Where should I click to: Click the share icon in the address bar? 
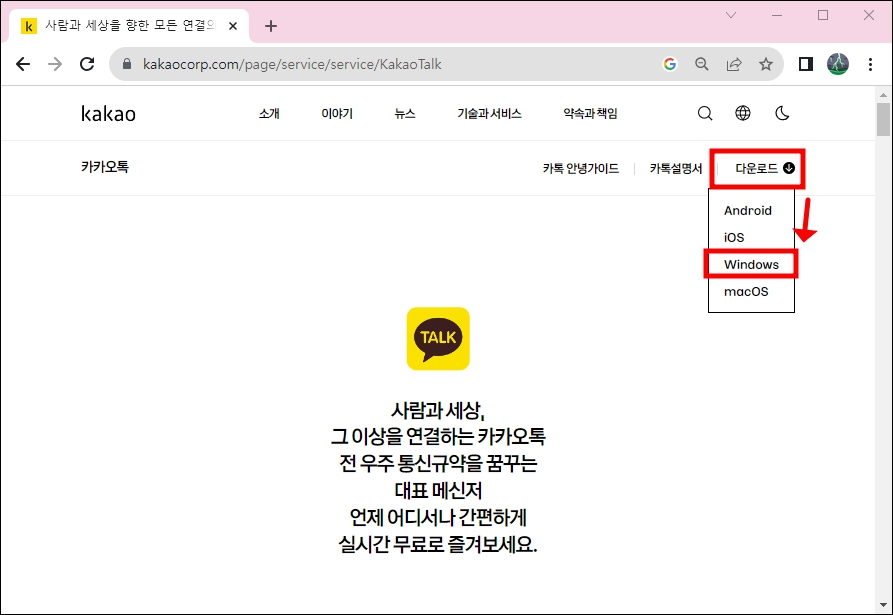tap(734, 62)
